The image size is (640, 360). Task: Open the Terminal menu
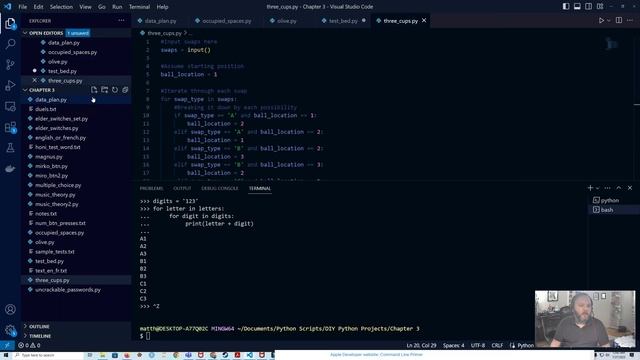coord(139,7)
